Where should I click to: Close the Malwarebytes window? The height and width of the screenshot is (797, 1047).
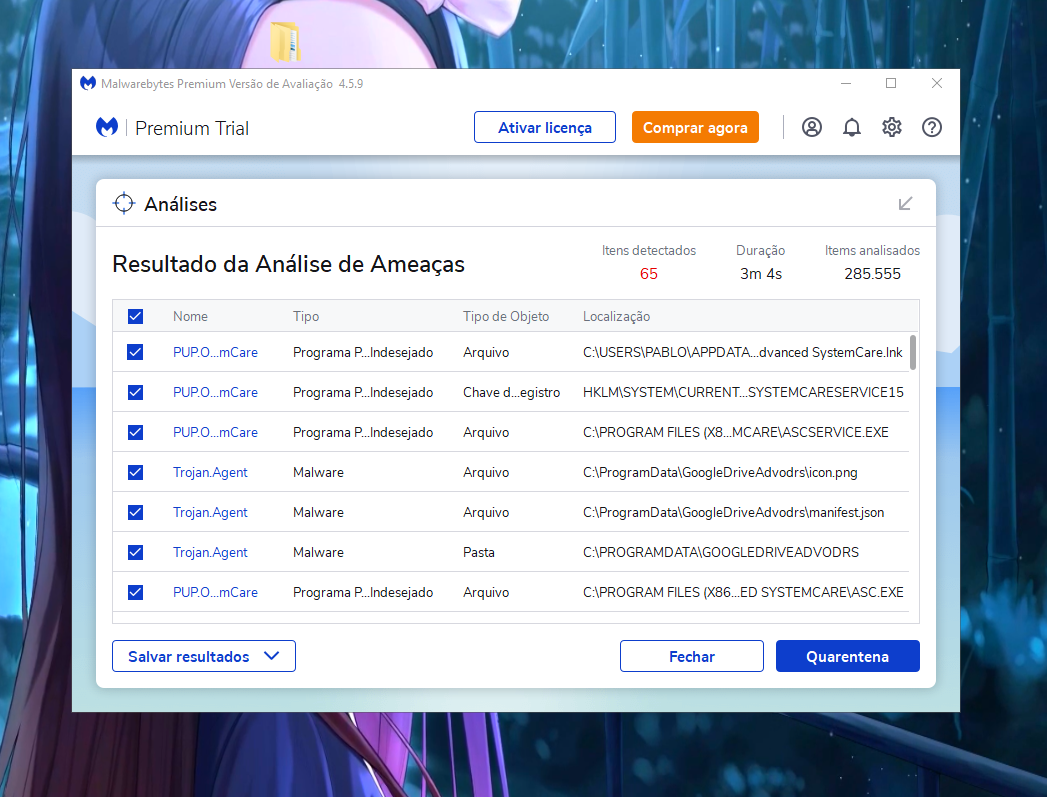pyautogui.click(x=937, y=83)
